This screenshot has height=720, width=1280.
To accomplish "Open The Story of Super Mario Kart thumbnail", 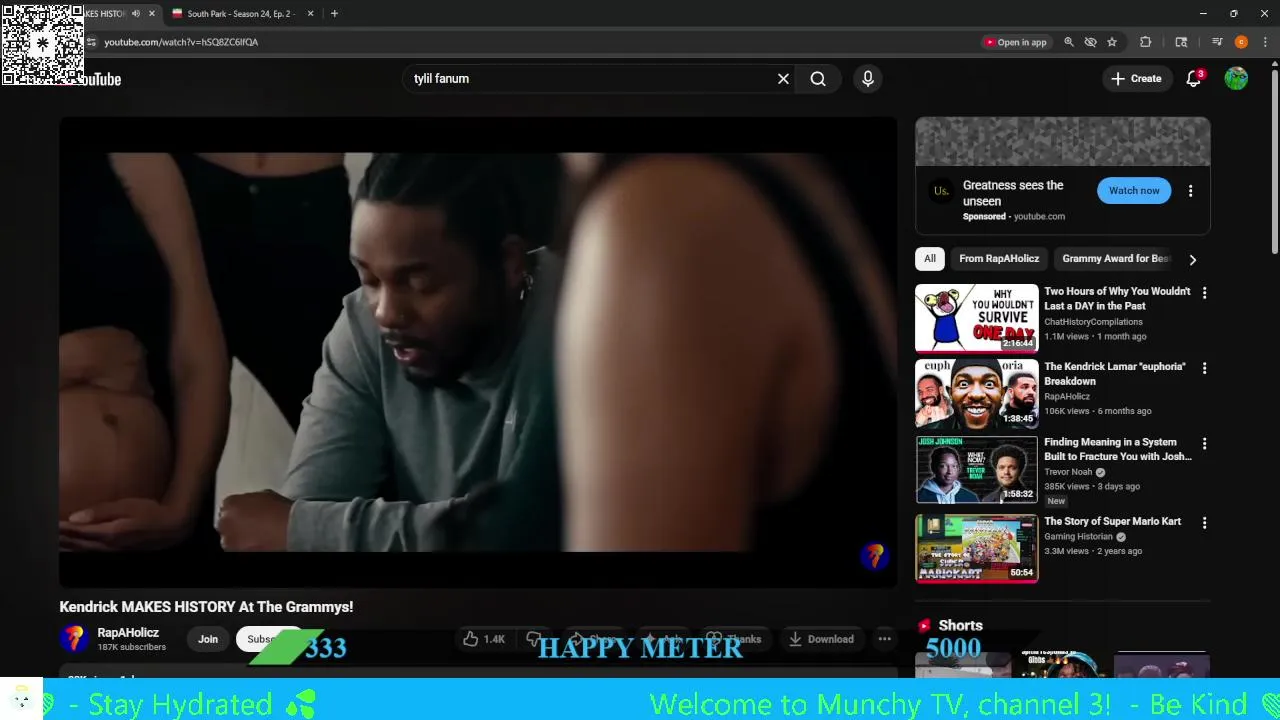I will click(977, 548).
